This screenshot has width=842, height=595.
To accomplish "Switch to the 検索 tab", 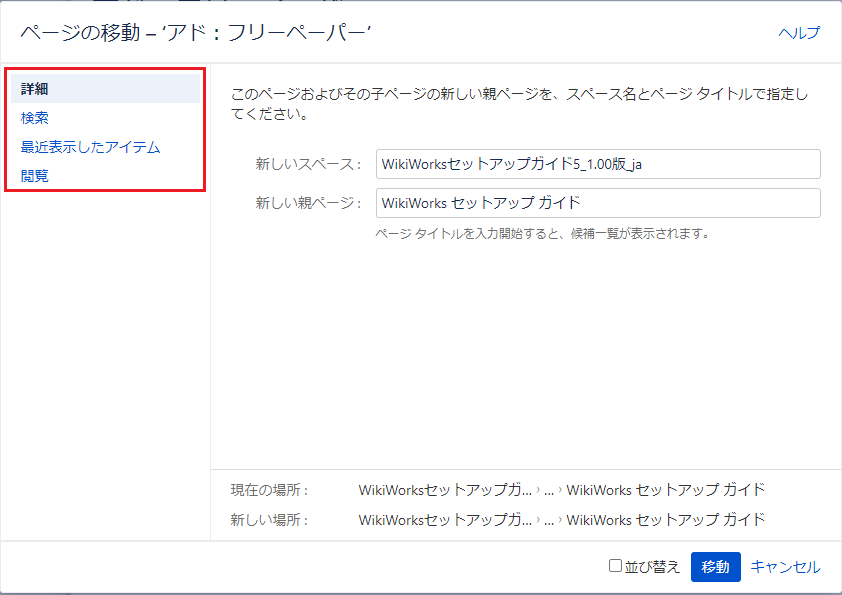I will pos(35,118).
